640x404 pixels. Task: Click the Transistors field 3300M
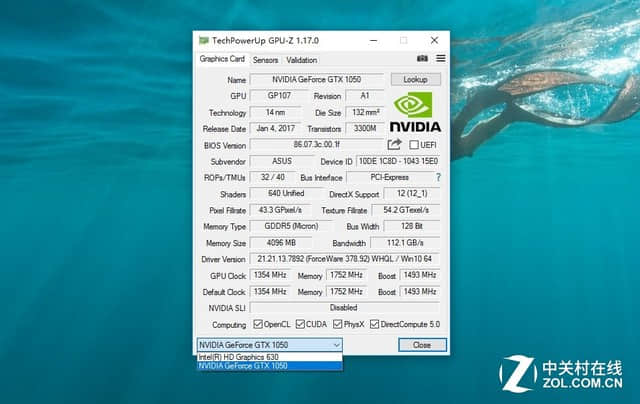(x=365, y=129)
